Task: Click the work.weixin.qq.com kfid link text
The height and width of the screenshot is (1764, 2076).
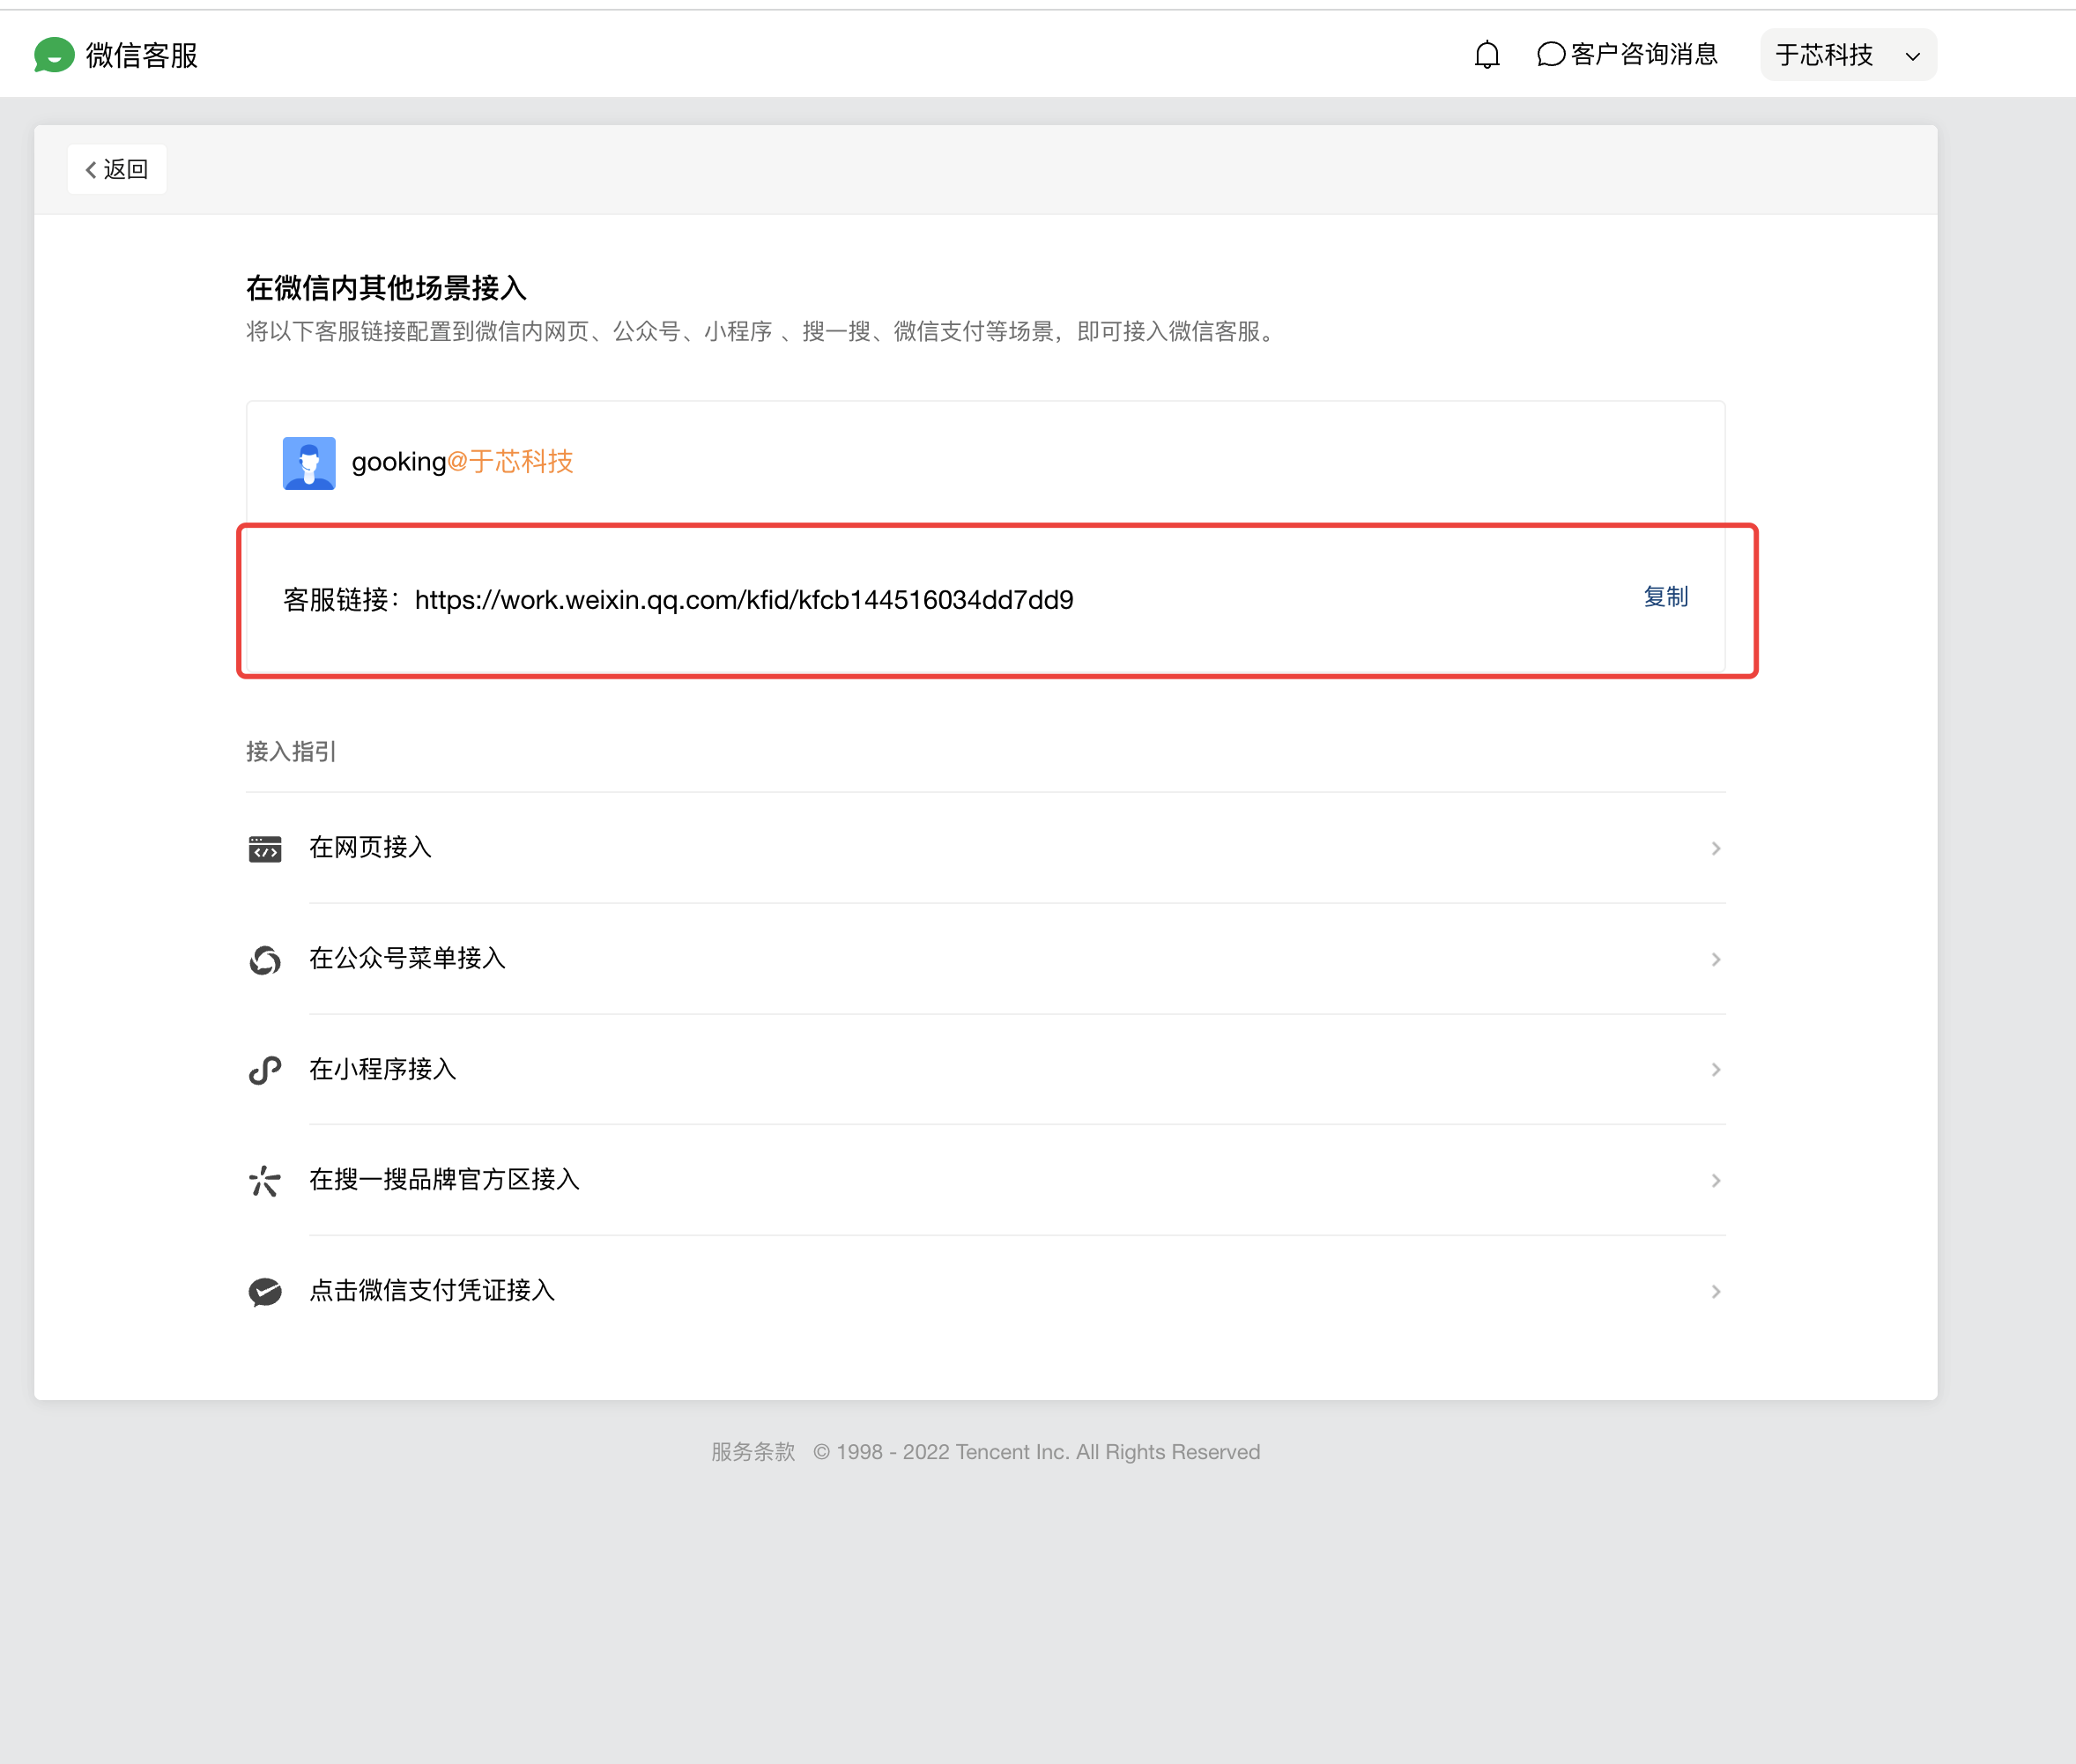Action: [743, 600]
